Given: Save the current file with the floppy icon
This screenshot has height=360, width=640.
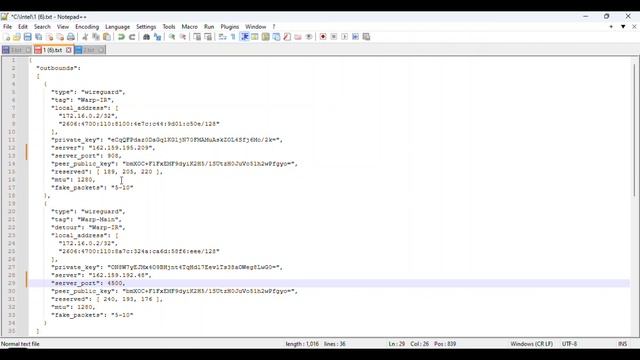Looking at the screenshot, I should (x=27, y=37).
